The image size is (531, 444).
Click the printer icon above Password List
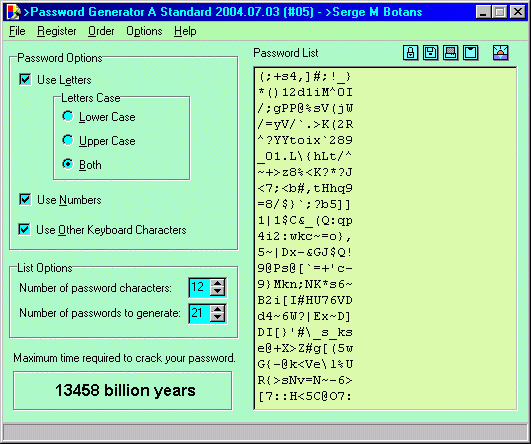[450, 53]
